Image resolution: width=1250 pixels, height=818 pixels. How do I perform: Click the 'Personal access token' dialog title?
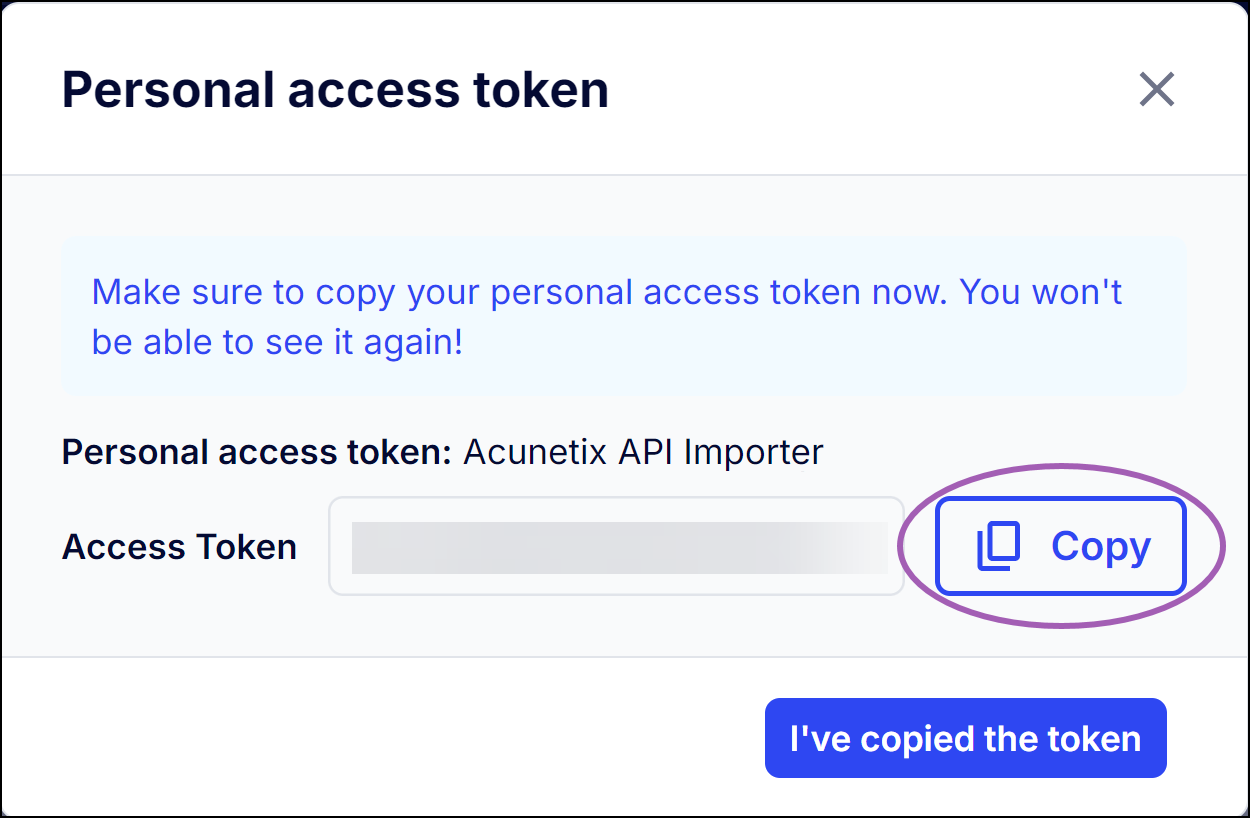pos(335,90)
